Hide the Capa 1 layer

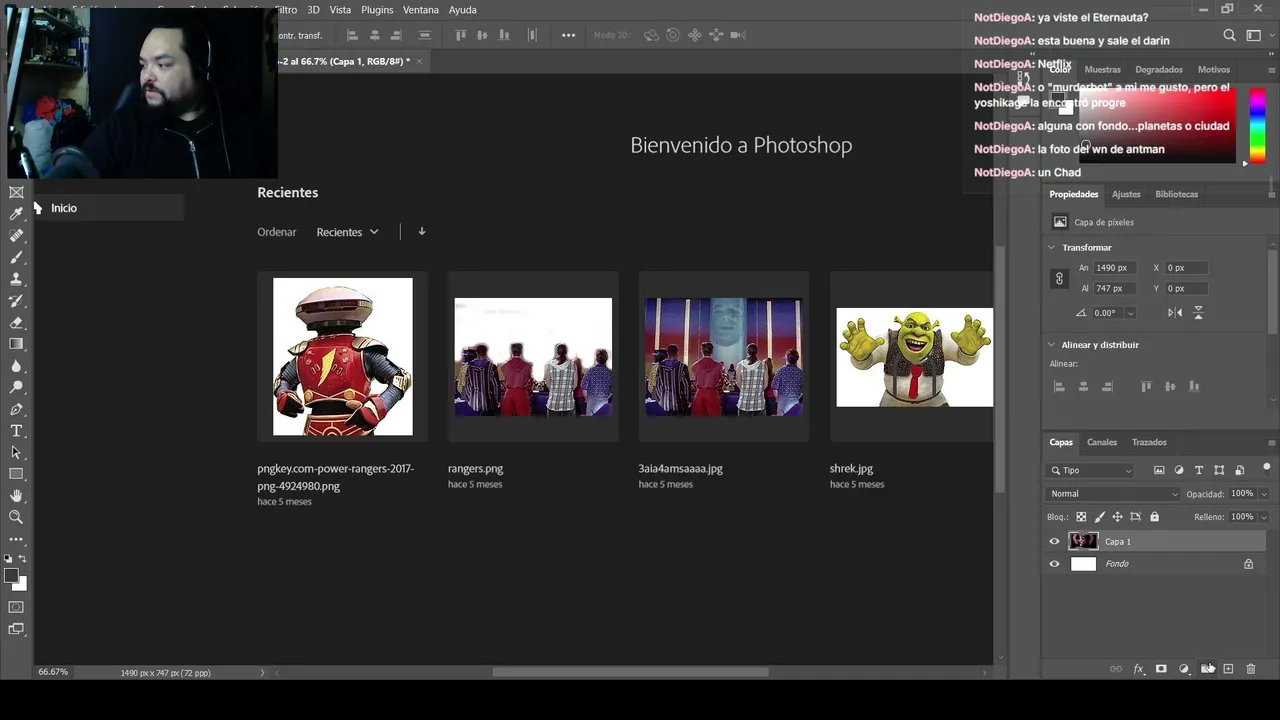pos(1054,542)
